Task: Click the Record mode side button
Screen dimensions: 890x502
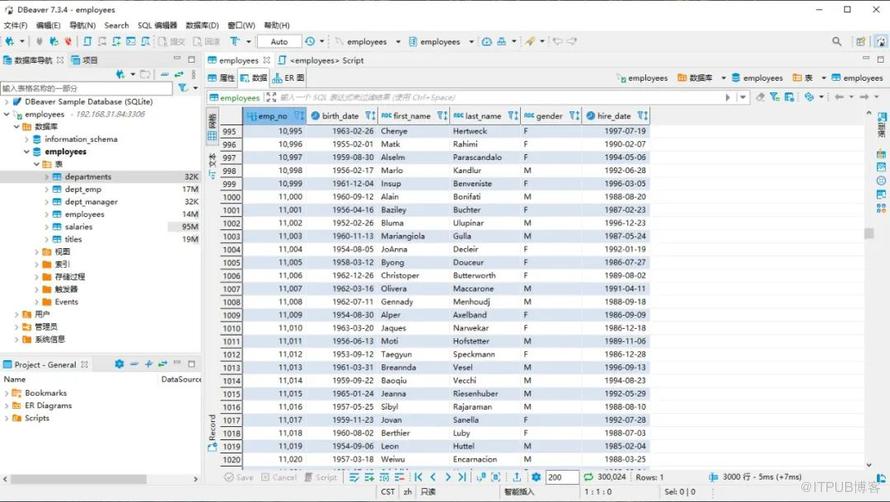Action: pyautogui.click(x=212, y=433)
